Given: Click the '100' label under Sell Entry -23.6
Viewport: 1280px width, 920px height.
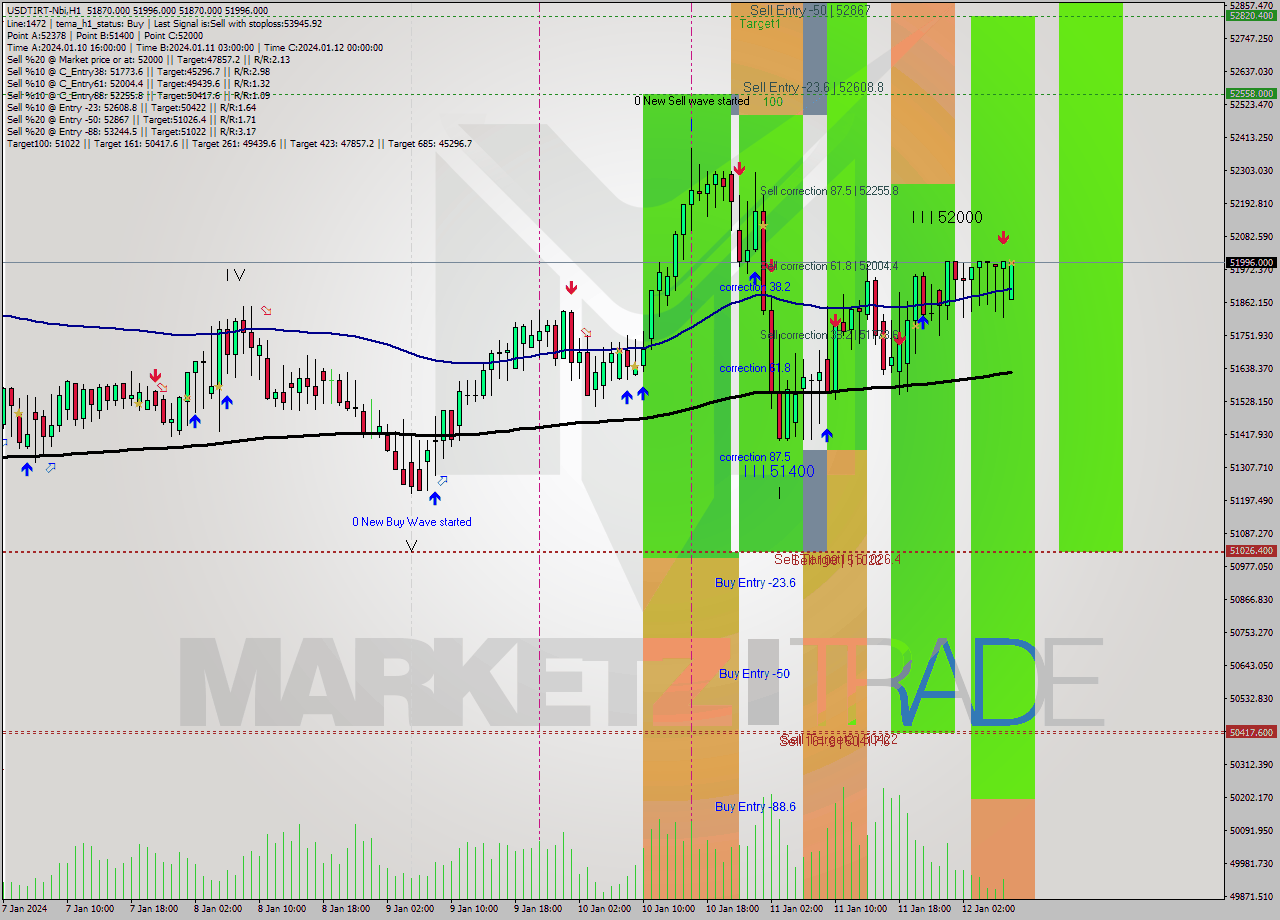Looking at the screenshot, I should coord(773,102).
